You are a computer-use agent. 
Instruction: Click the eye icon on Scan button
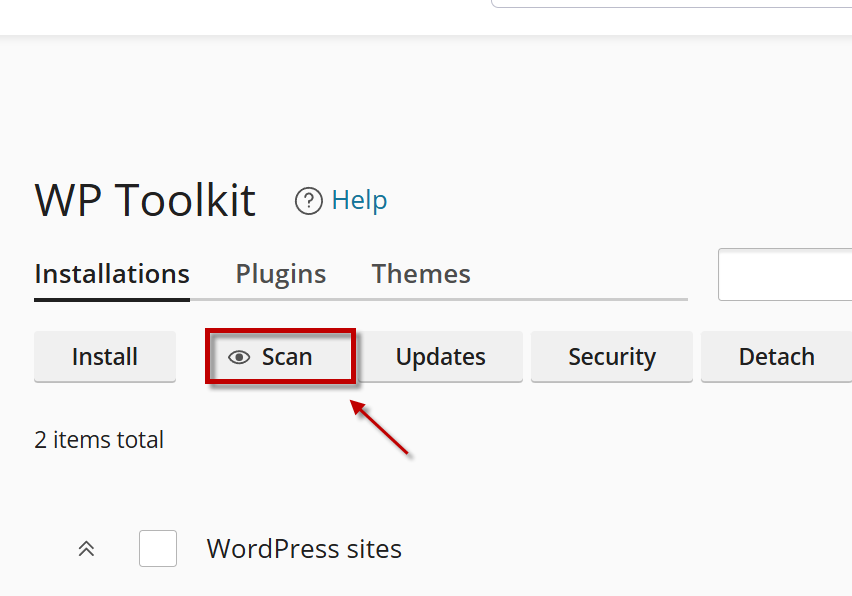pos(239,357)
